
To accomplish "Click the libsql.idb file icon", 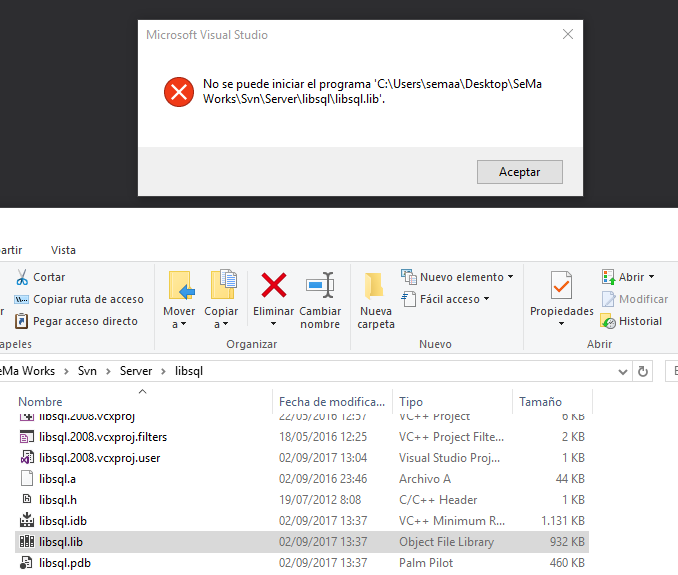I will 27,521.
